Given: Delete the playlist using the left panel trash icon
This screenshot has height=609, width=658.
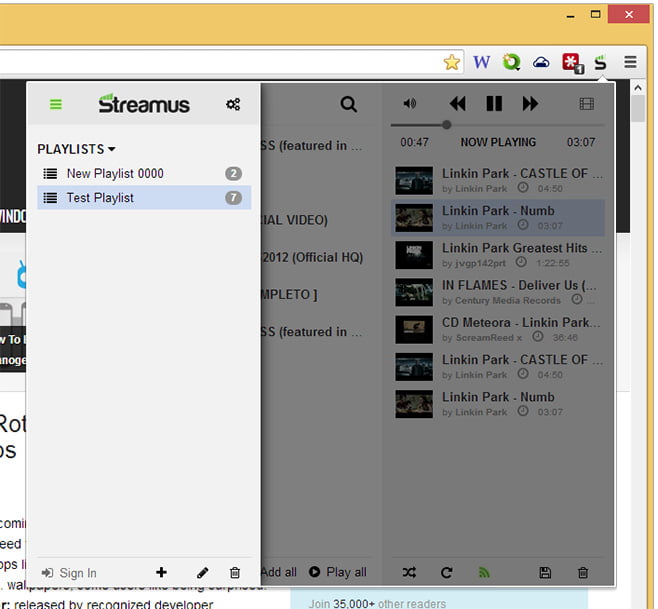Looking at the screenshot, I should (x=235, y=573).
